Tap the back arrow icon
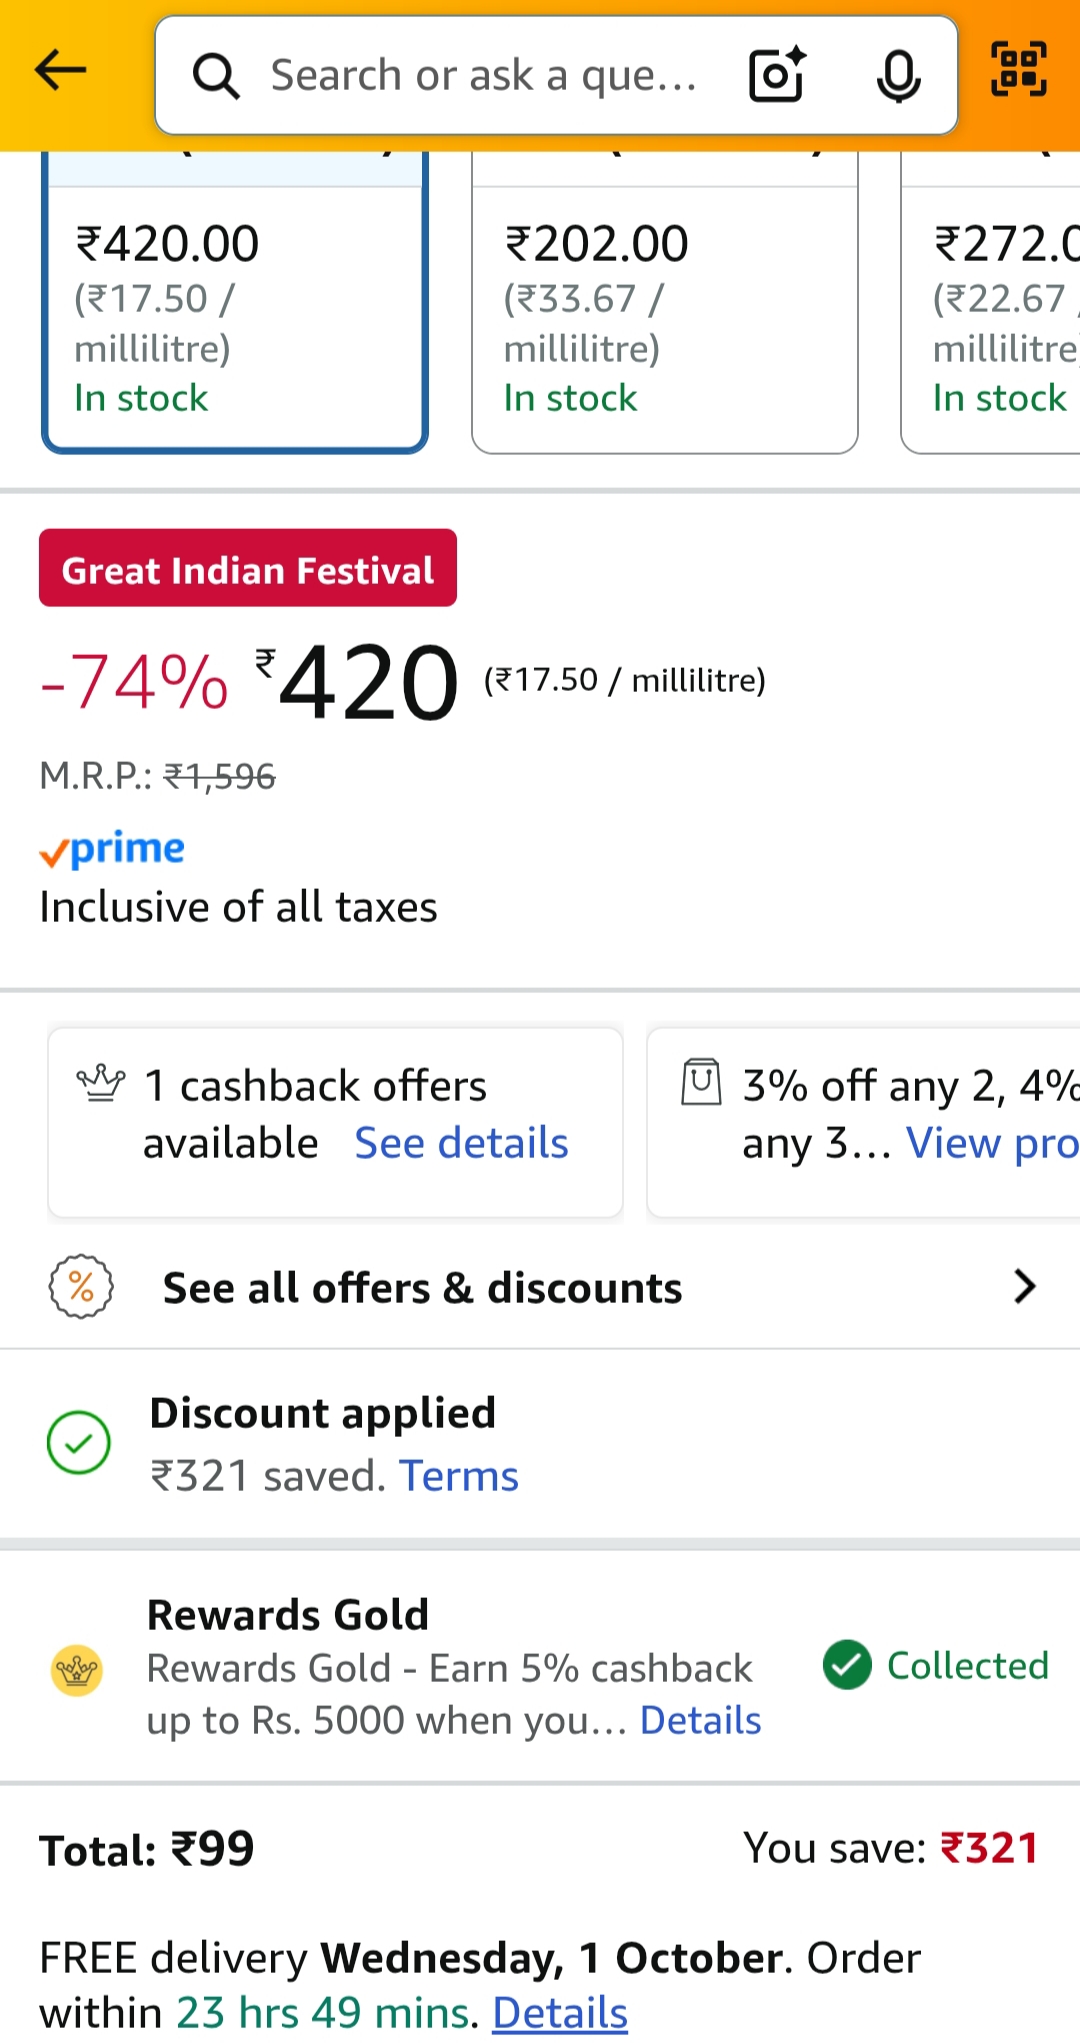 tap(60, 71)
